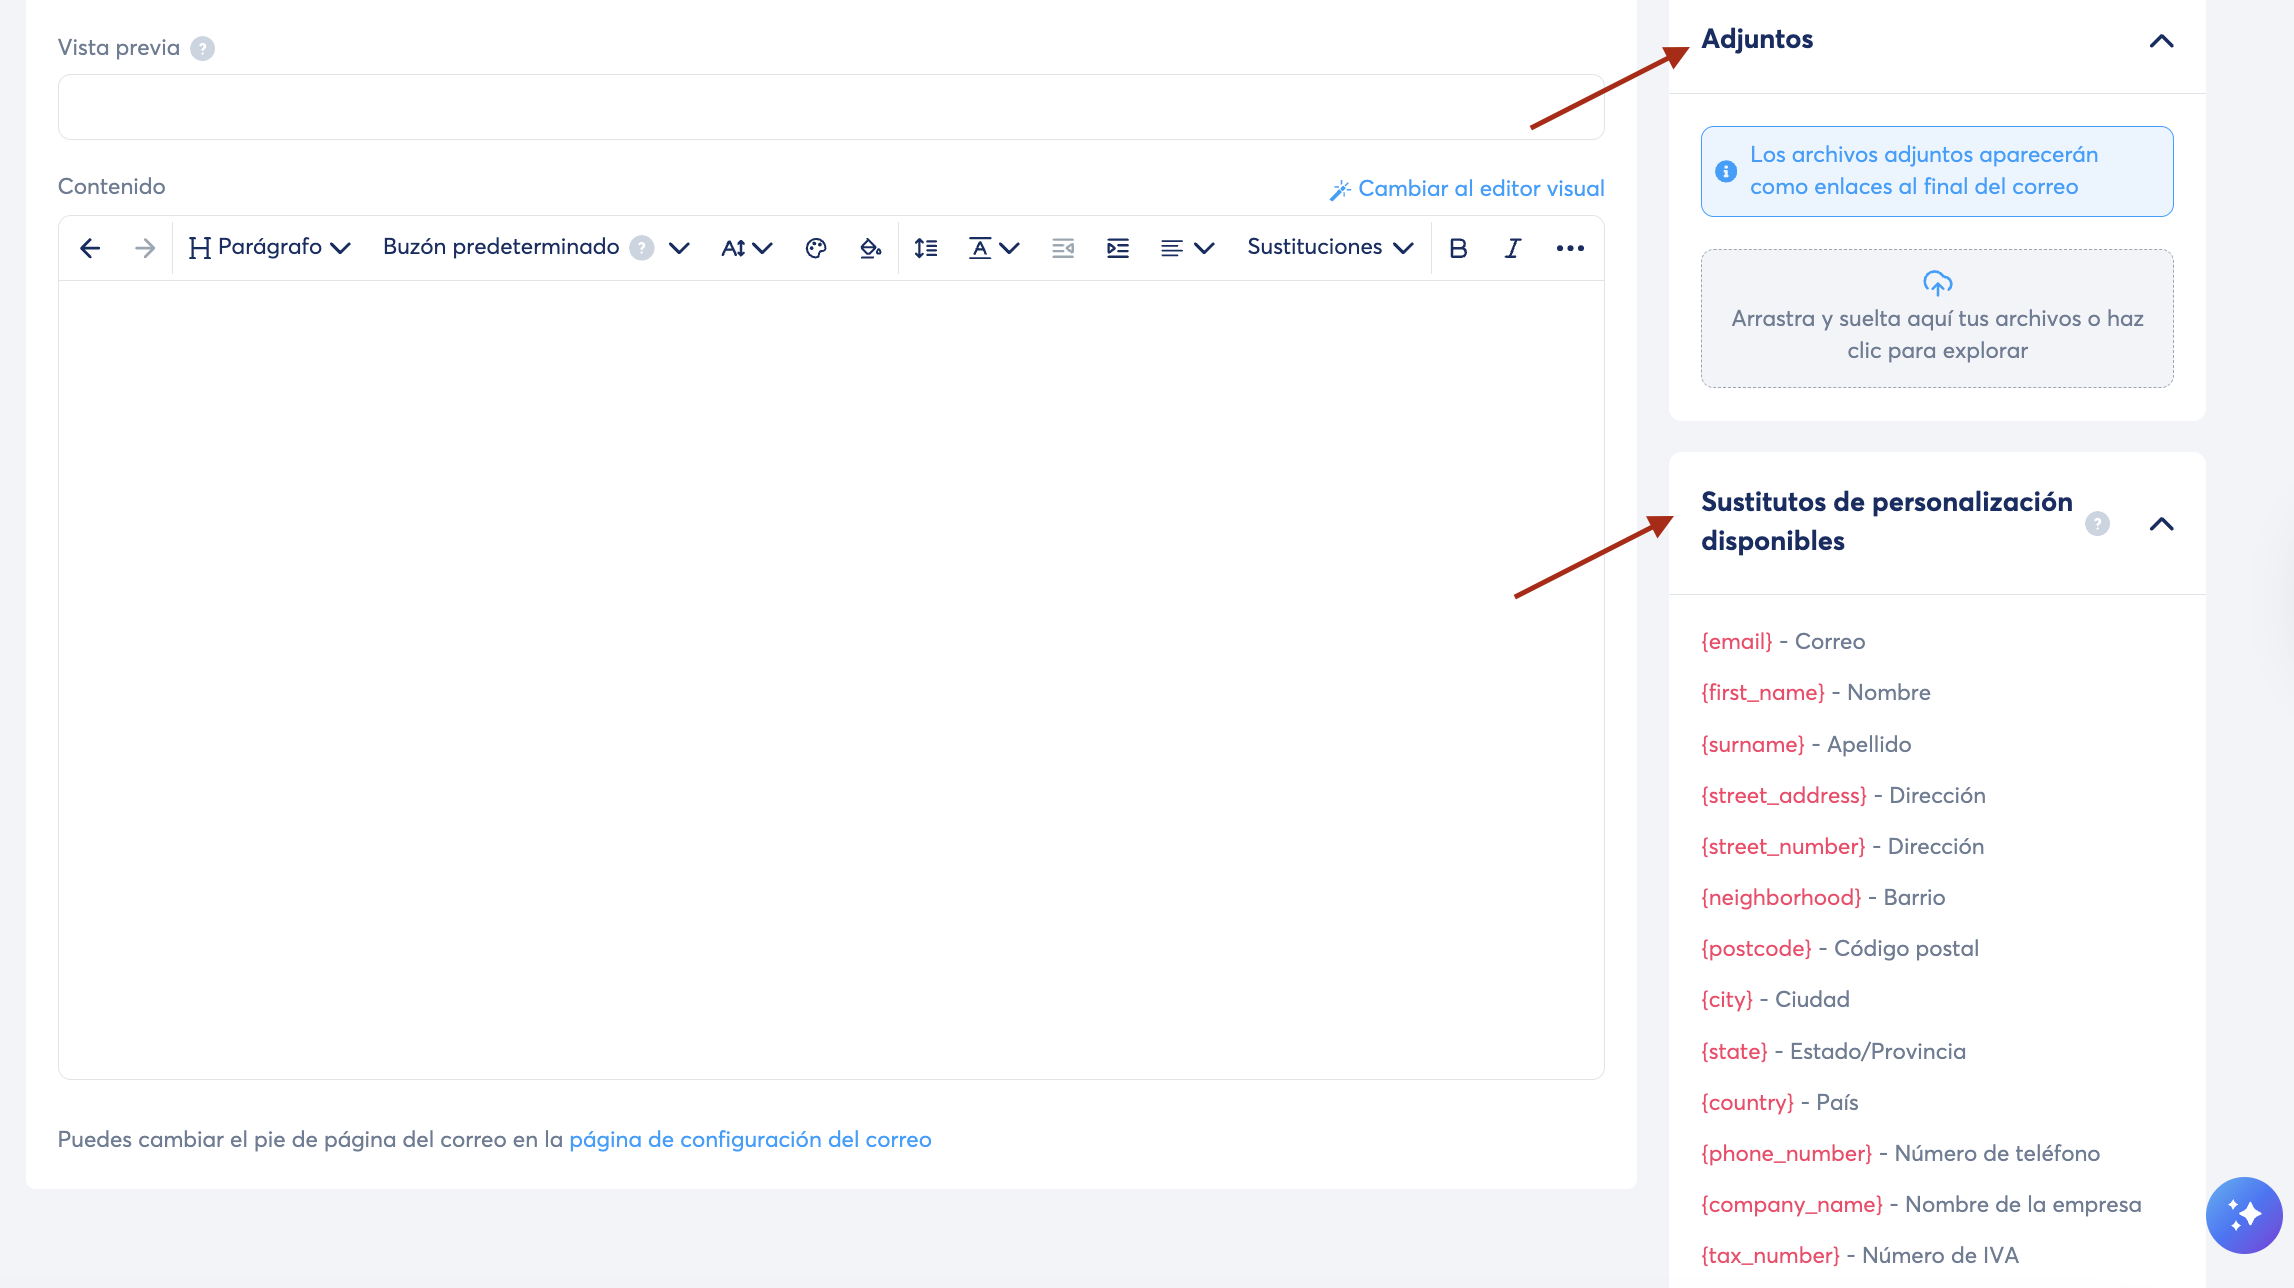Image resolution: width=2294 pixels, height=1288 pixels.
Task: Open the Sustituciones dropdown menu
Action: pyautogui.click(x=1330, y=248)
